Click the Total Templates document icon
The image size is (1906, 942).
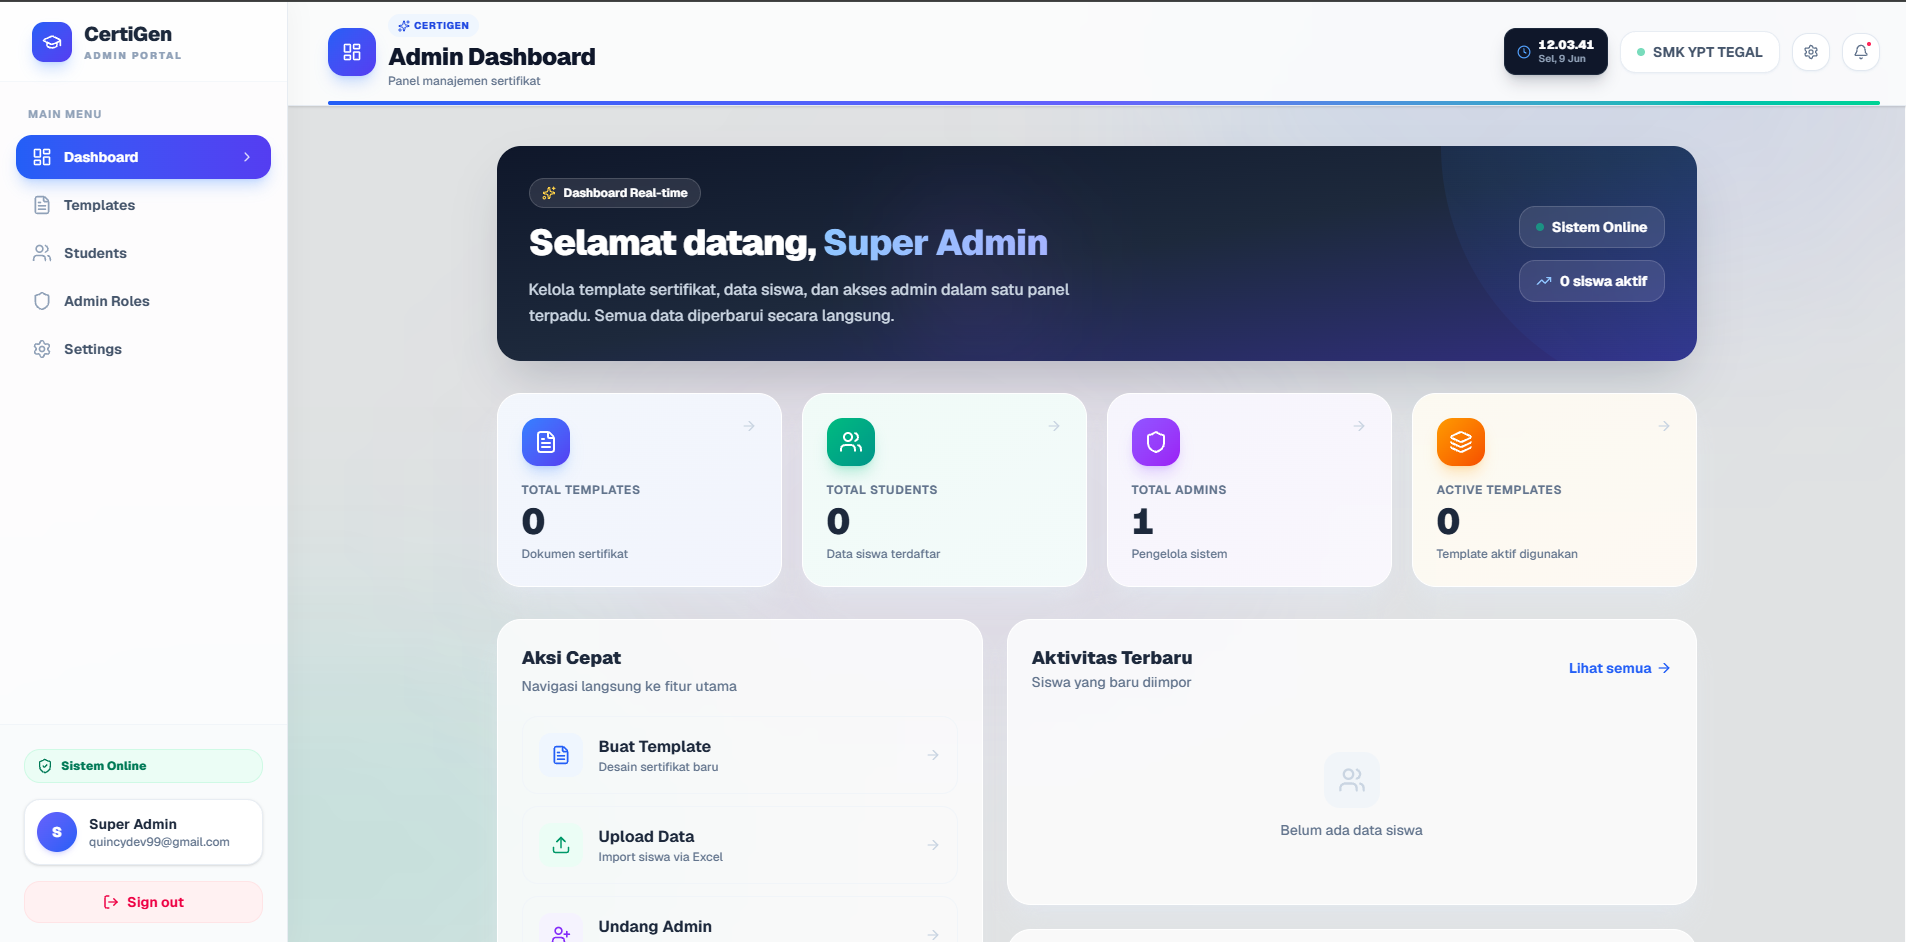[x=546, y=442]
